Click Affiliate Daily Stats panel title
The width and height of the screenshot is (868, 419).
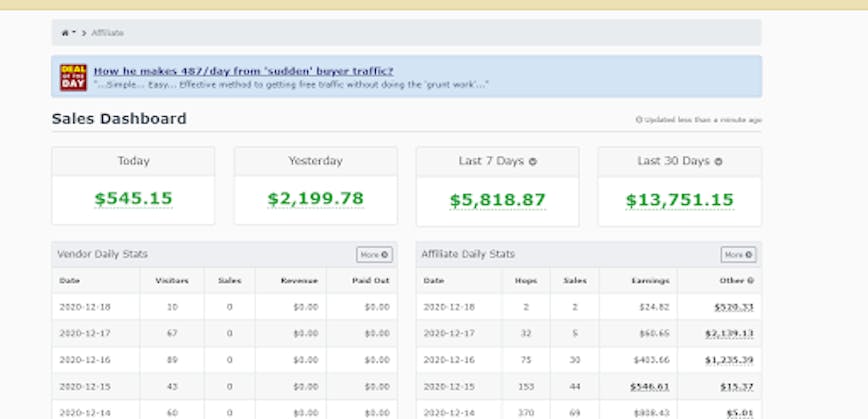point(468,255)
